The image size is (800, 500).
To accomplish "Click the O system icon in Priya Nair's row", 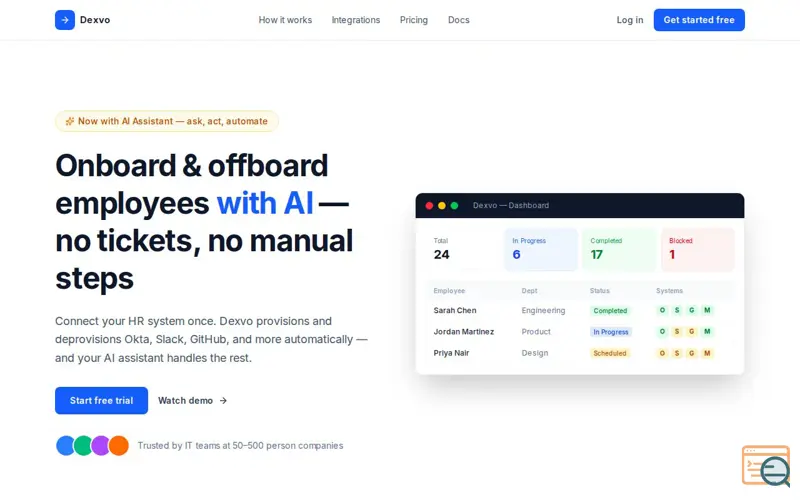I will click(662, 353).
